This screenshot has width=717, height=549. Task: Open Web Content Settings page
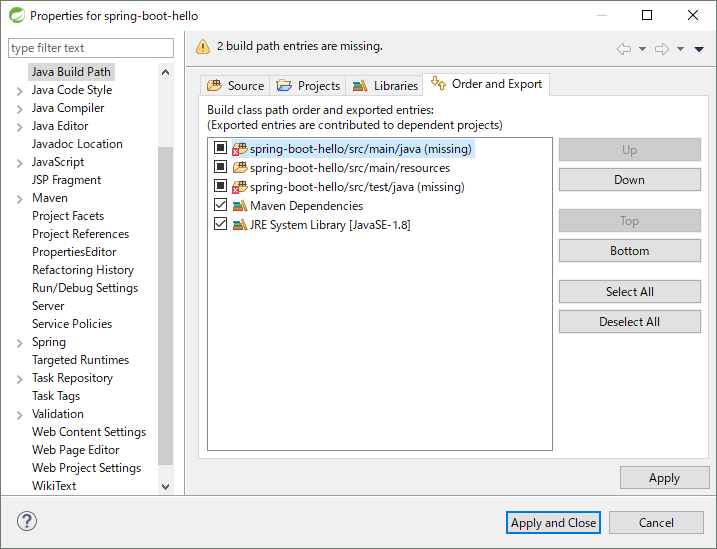pyautogui.click(x=89, y=432)
